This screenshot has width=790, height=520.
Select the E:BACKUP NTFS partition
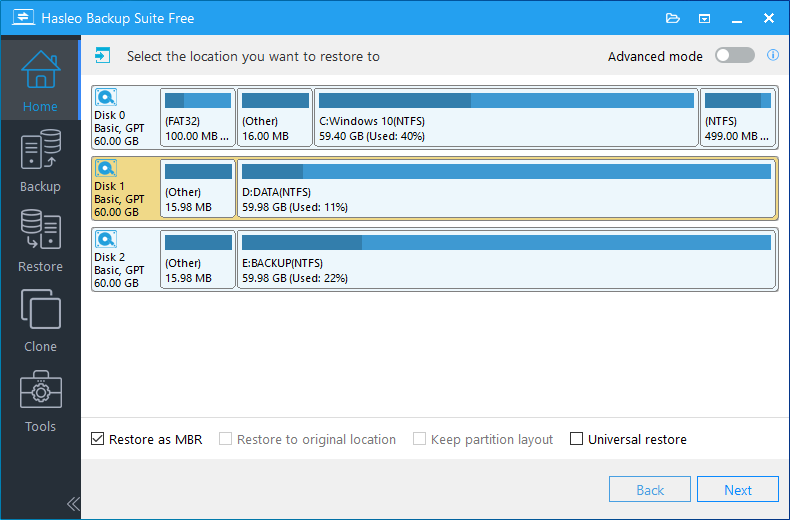(x=506, y=259)
